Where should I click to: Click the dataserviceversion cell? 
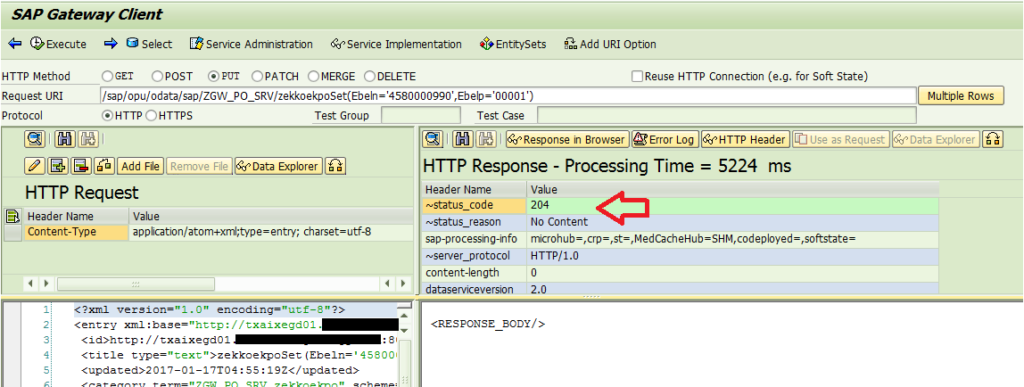[473, 289]
